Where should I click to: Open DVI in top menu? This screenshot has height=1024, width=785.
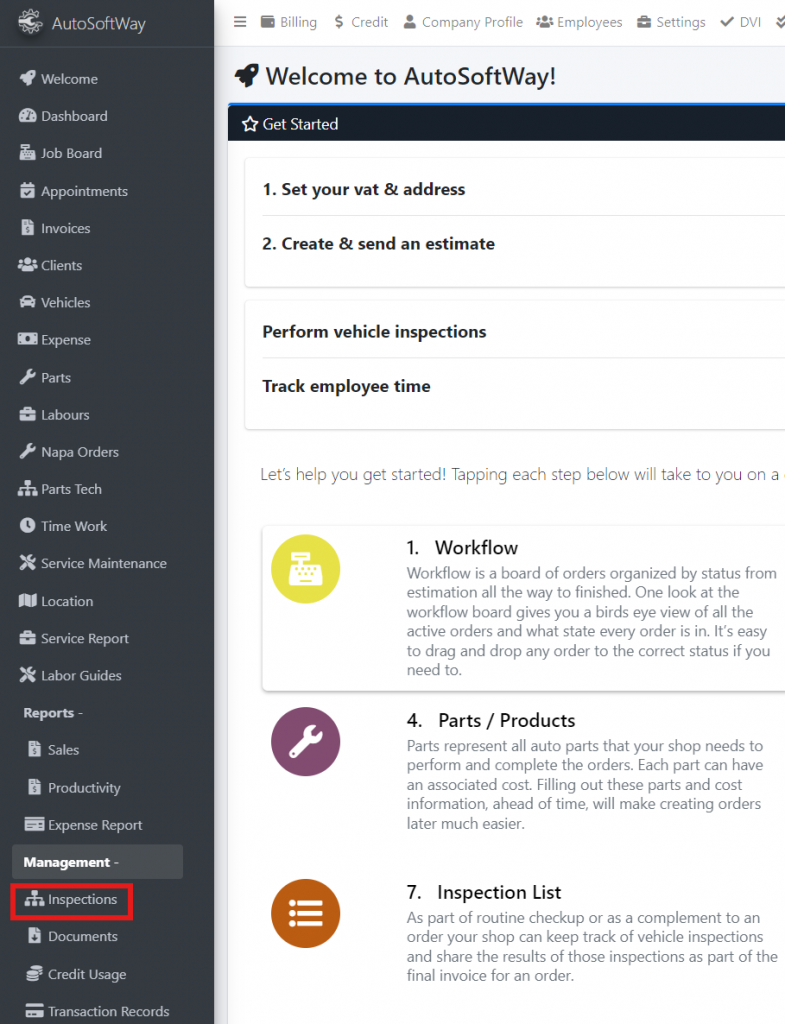click(741, 22)
